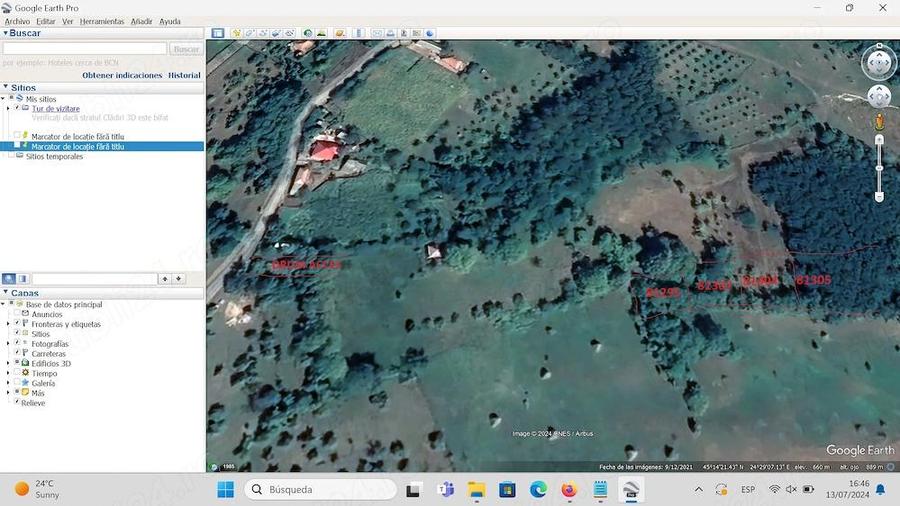The image size is (900, 506).
Task: Click the Obtener indicaciones link
Action: pos(122,75)
